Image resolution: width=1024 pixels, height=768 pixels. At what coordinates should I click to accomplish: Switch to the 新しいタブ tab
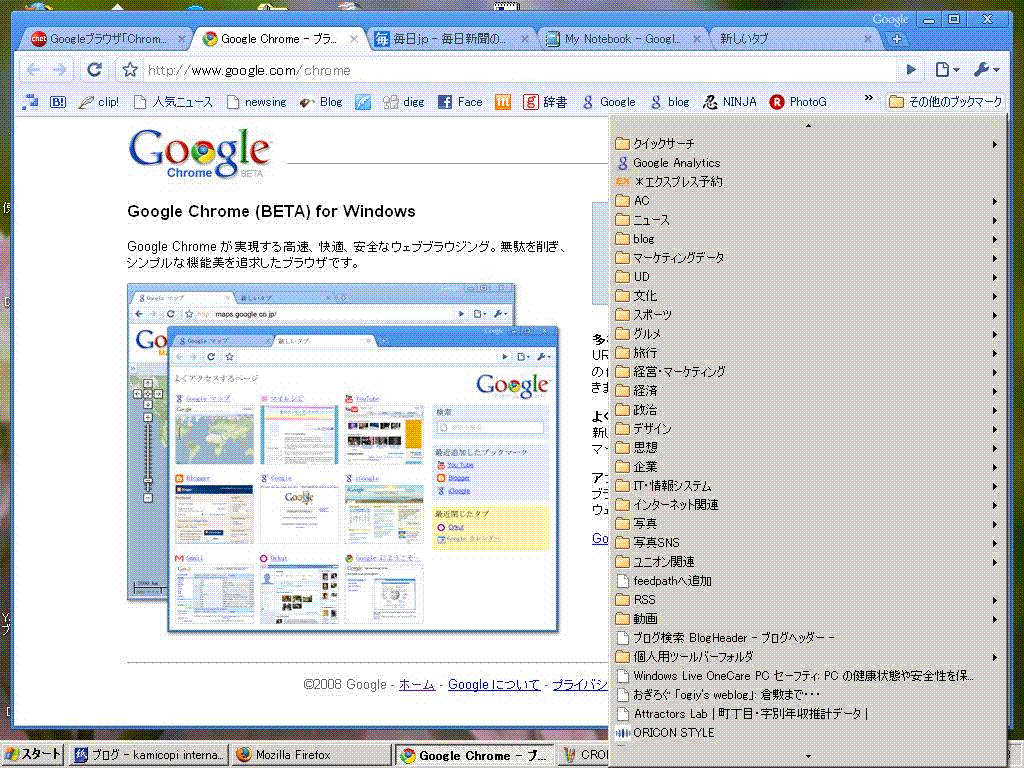793,39
